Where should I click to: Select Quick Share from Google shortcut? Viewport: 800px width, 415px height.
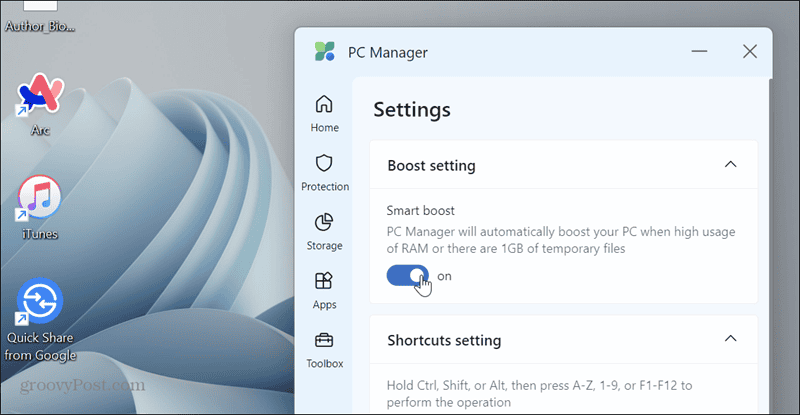[40, 320]
